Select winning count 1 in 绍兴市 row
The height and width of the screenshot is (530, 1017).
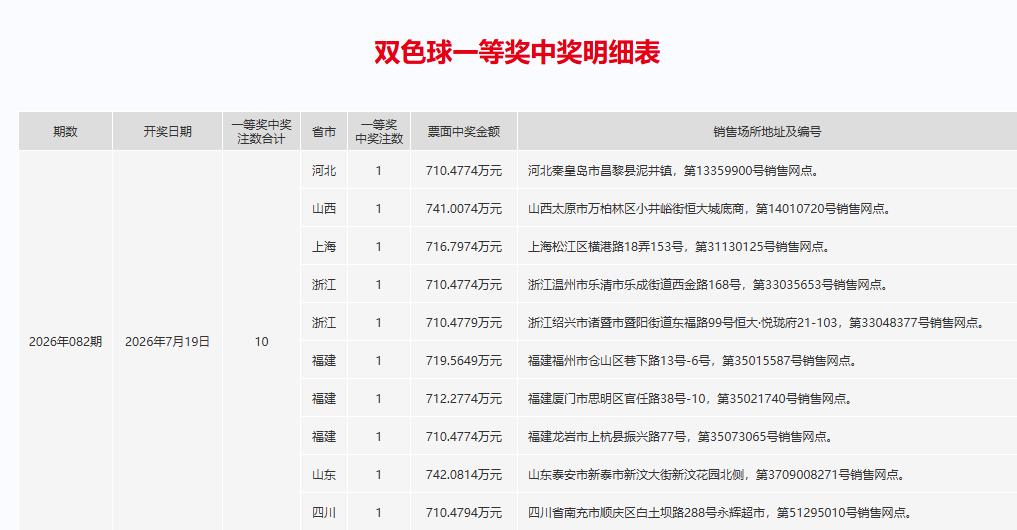click(379, 322)
